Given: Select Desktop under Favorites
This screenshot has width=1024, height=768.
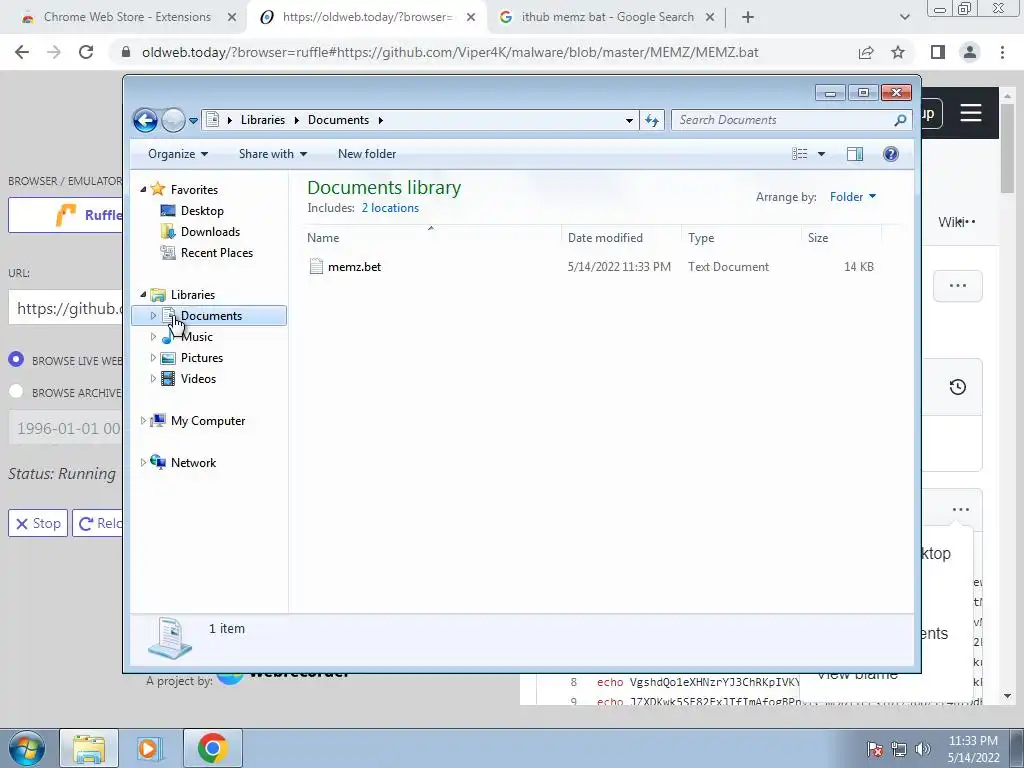Looking at the screenshot, I should click(202, 211).
